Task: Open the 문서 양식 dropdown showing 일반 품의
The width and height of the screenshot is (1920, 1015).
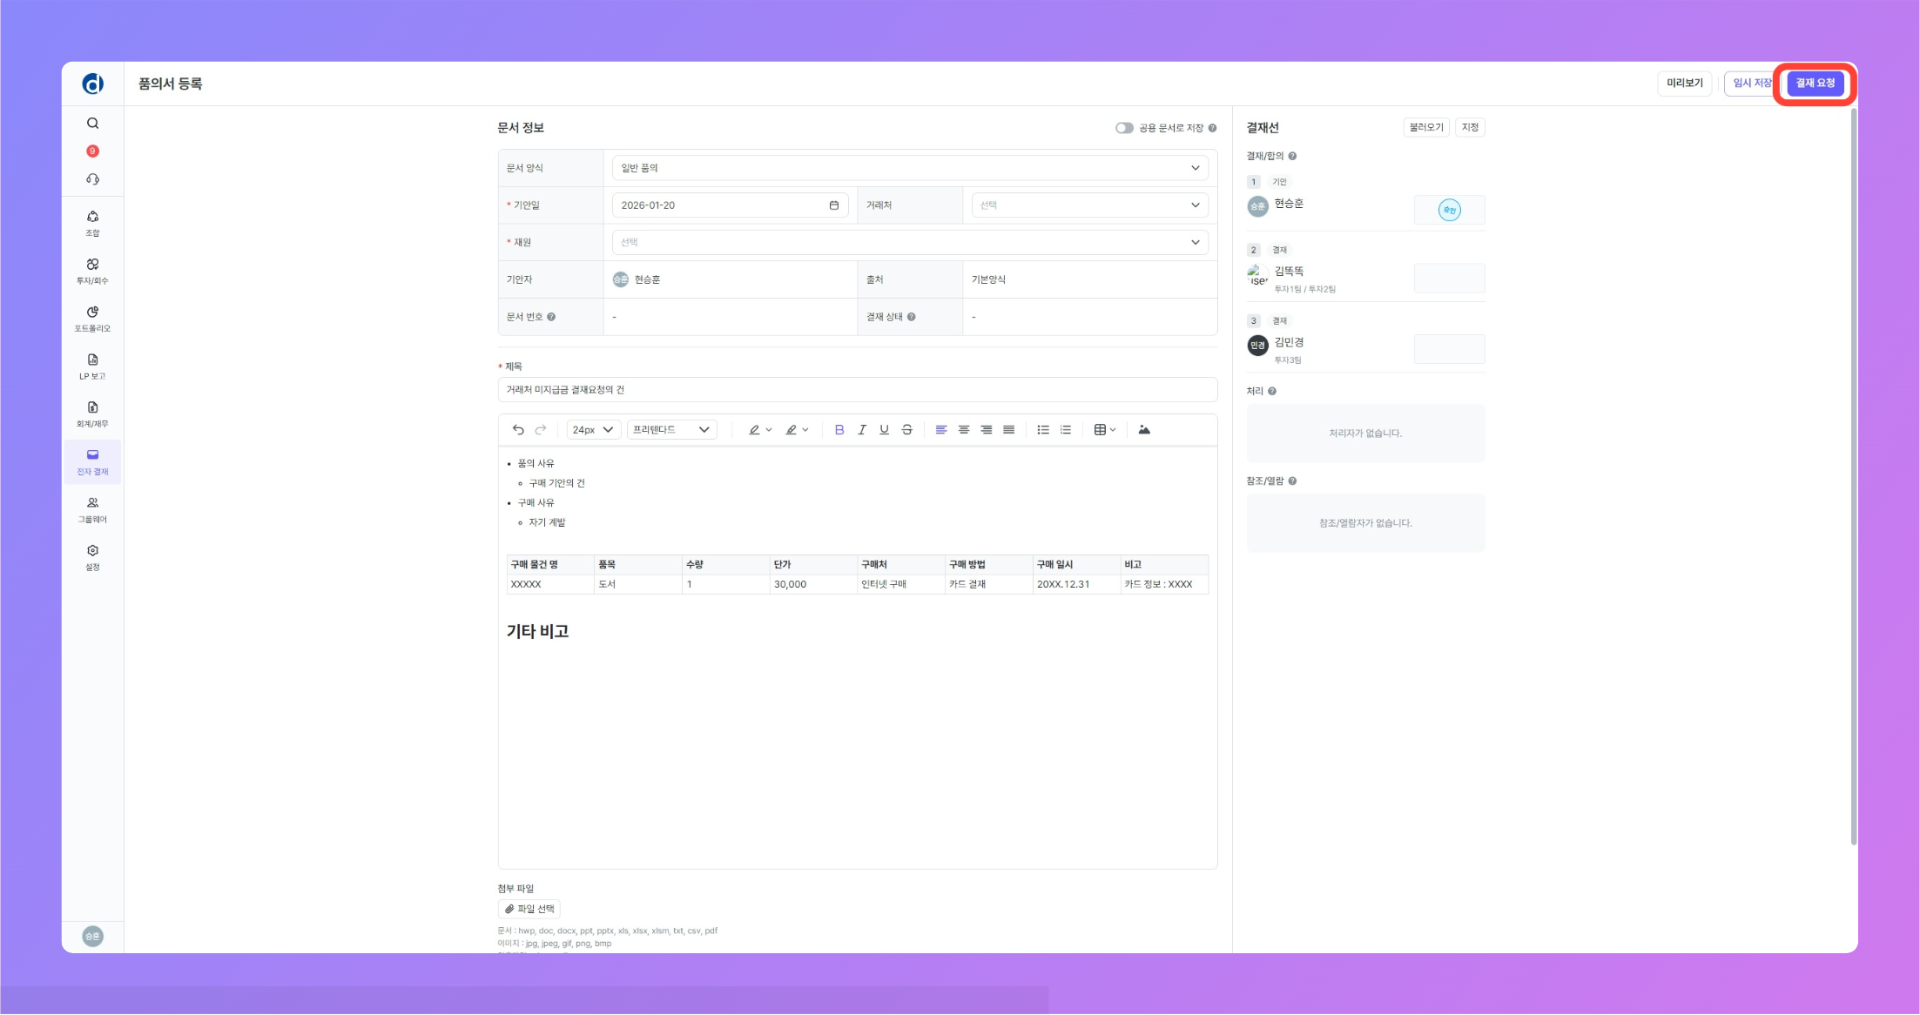Action: point(910,168)
